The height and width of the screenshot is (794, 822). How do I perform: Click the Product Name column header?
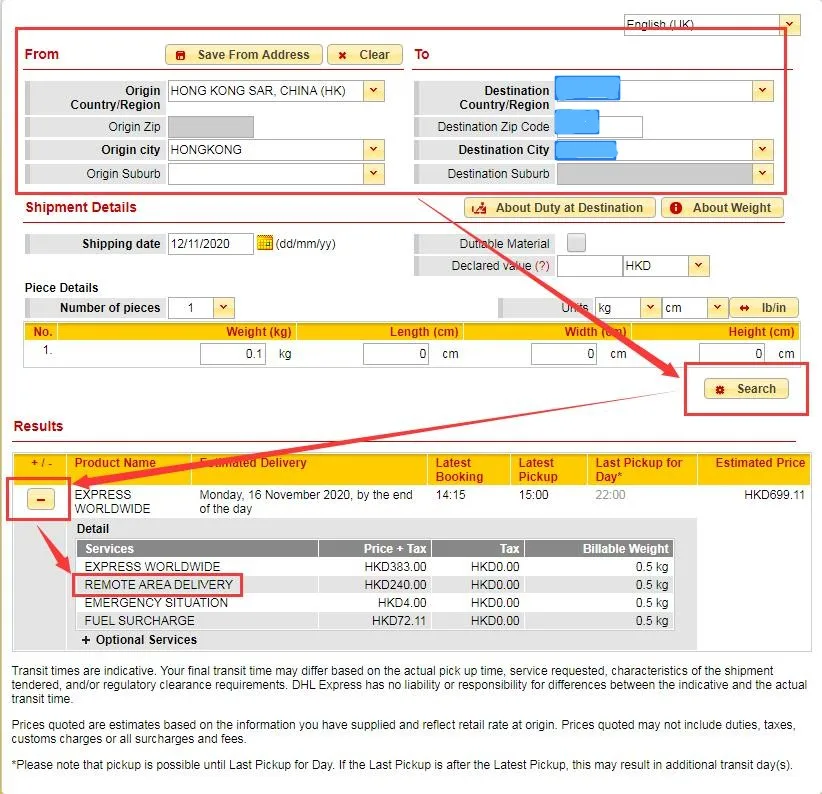115,463
